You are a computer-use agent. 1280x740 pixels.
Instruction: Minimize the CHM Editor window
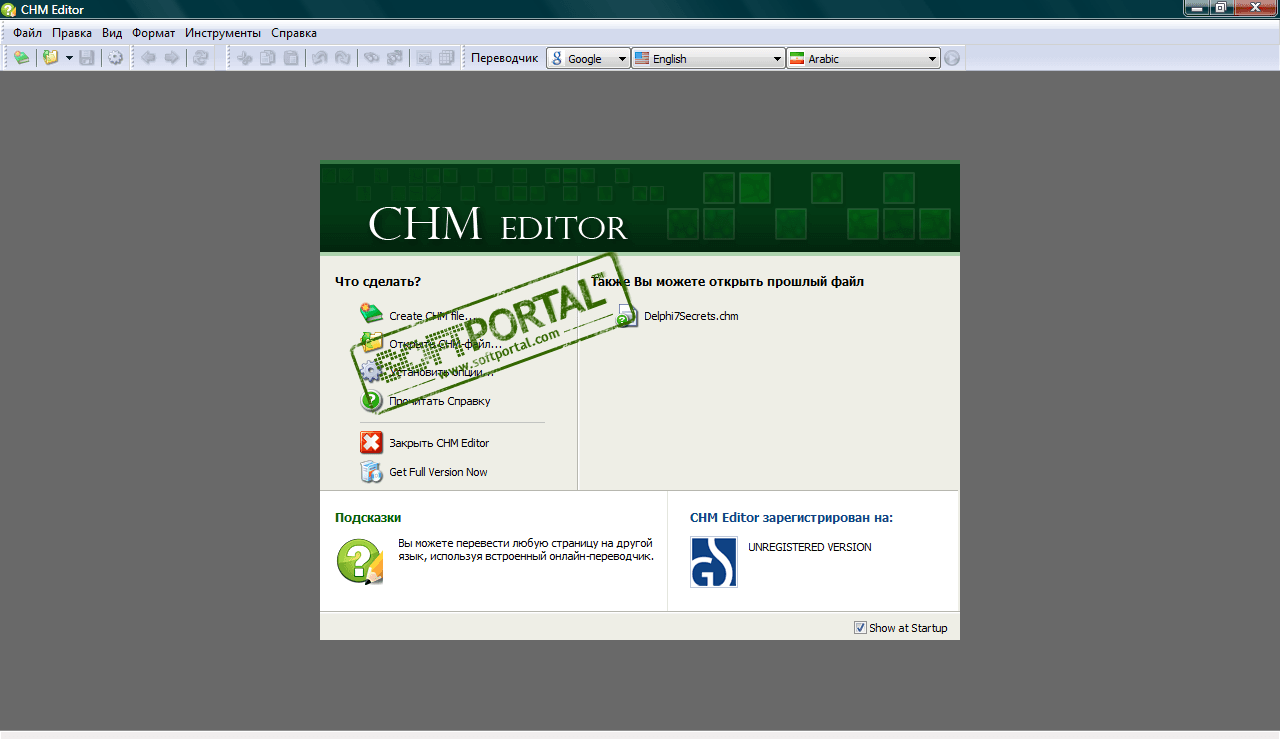[x=1197, y=7]
